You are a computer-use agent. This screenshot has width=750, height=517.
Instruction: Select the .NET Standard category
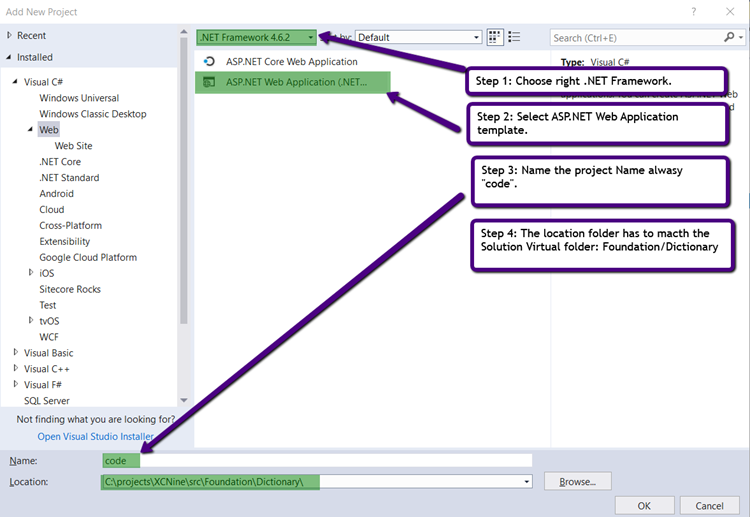click(x=69, y=177)
